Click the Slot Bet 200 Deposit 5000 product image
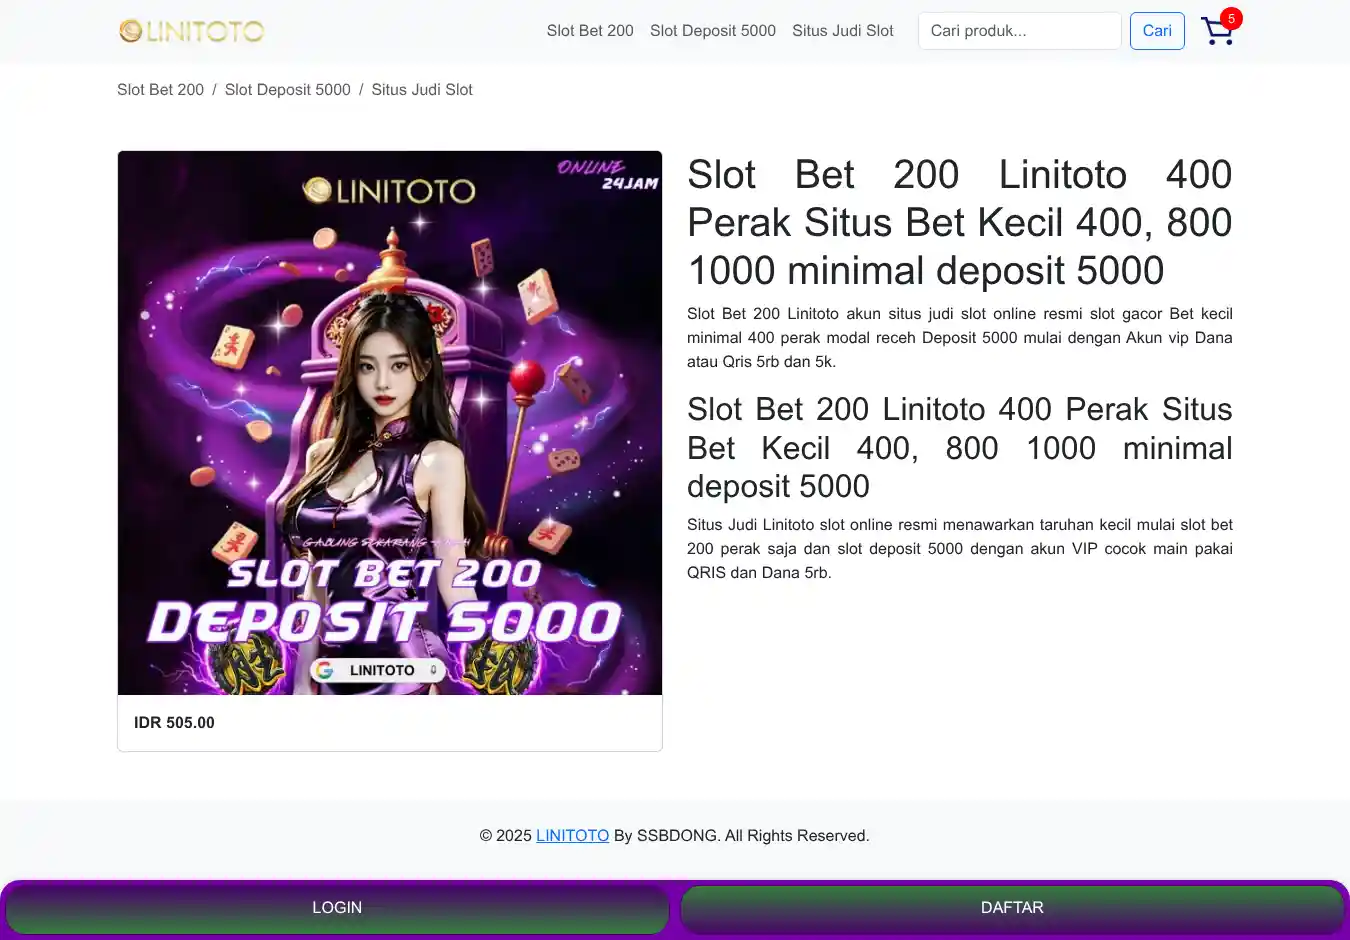This screenshot has width=1350, height=940. 390,423
